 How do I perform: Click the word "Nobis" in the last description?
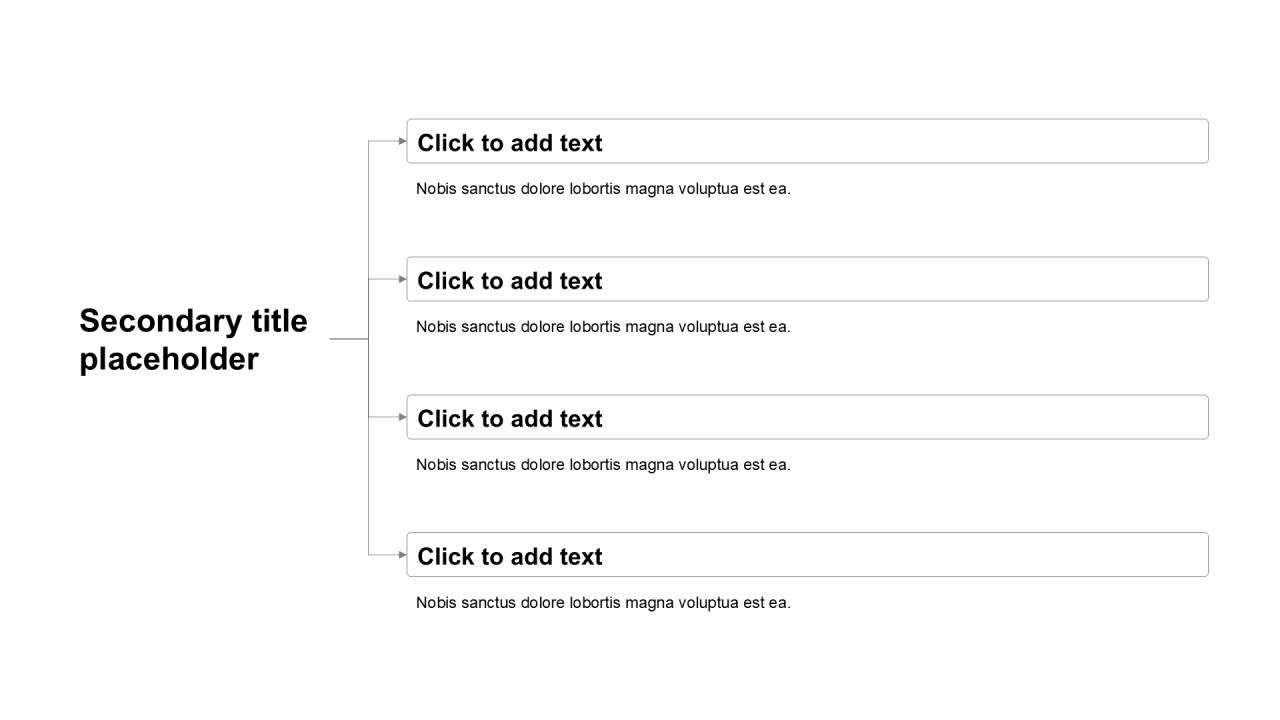click(x=436, y=603)
